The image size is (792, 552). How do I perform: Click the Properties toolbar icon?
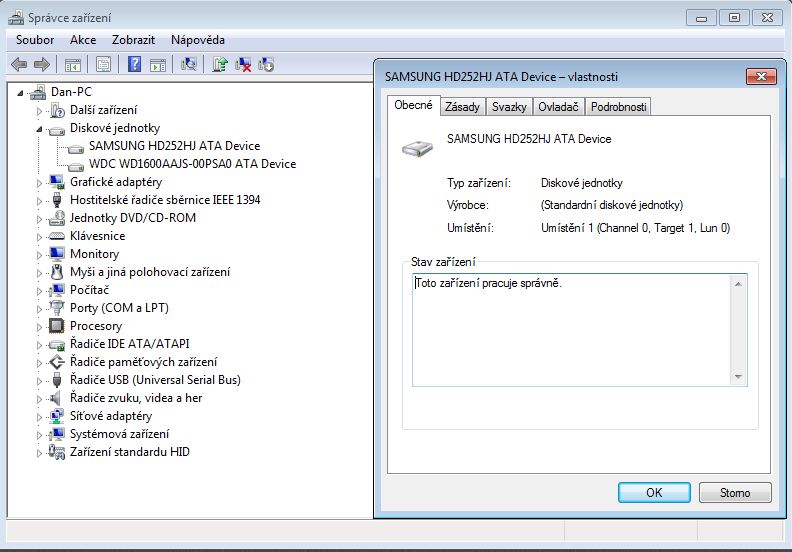(x=102, y=64)
